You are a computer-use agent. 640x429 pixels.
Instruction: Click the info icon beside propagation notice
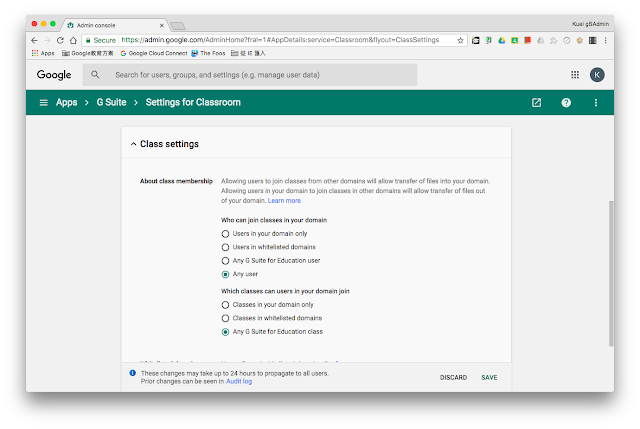coord(133,373)
